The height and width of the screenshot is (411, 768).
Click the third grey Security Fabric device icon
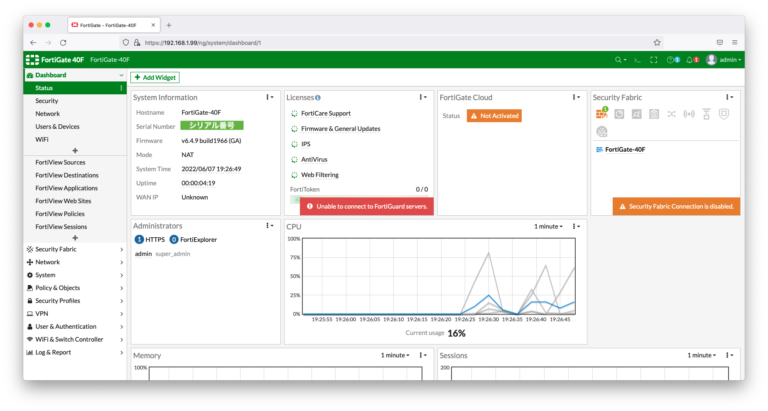[636, 114]
